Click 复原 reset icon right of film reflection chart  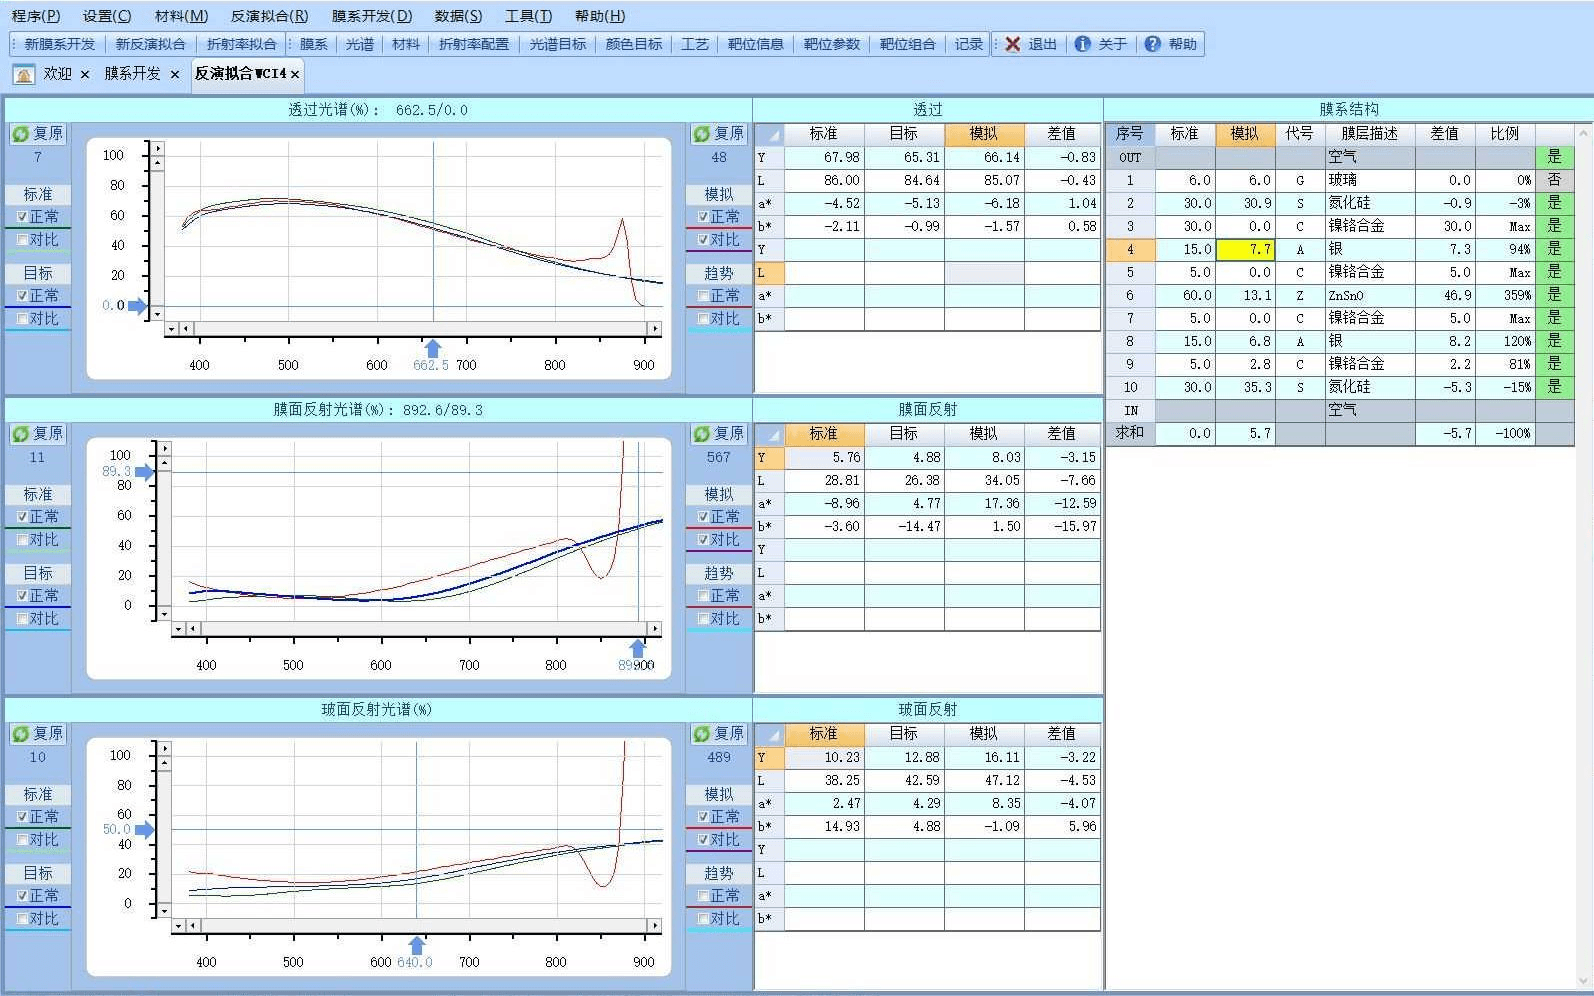click(702, 434)
